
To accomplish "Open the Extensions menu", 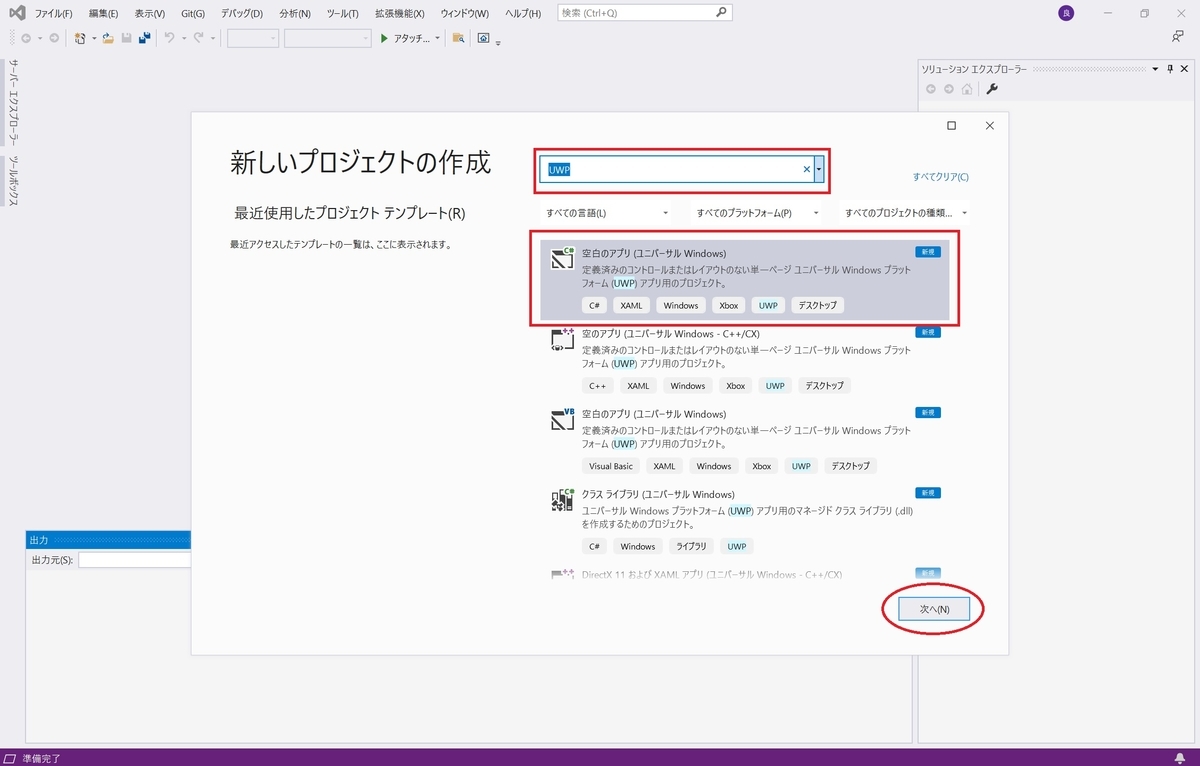I will (399, 14).
